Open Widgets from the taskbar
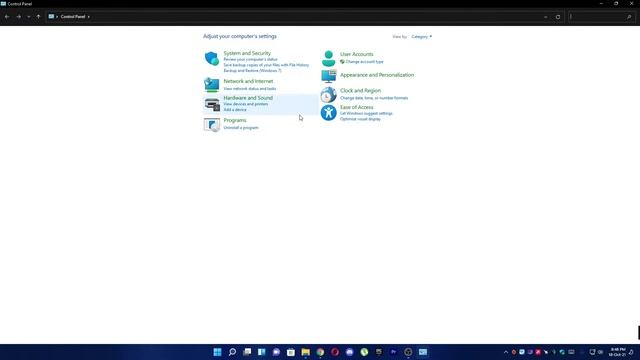The width and height of the screenshot is (640, 360). point(262,352)
